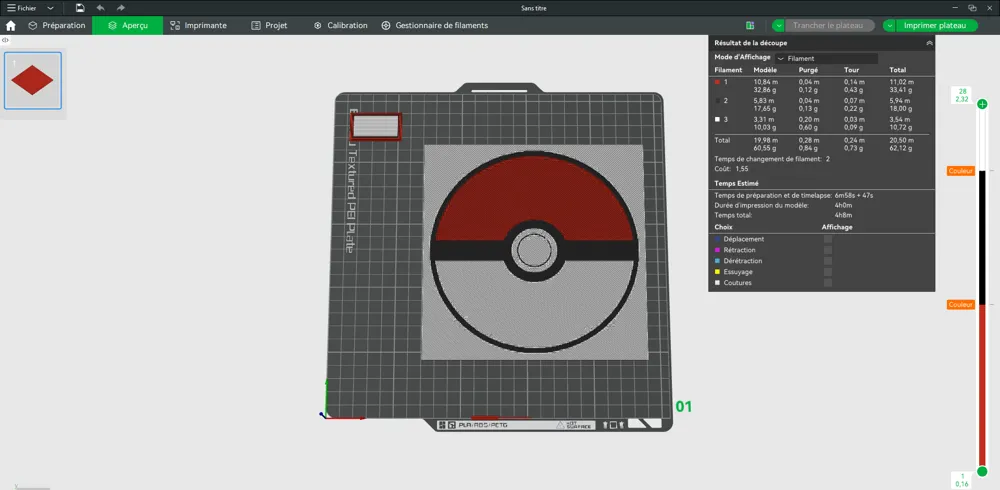This screenshot has width=1000, height=490.
Task: Save the project with the floppy disk icon
Action: (80, 8)
